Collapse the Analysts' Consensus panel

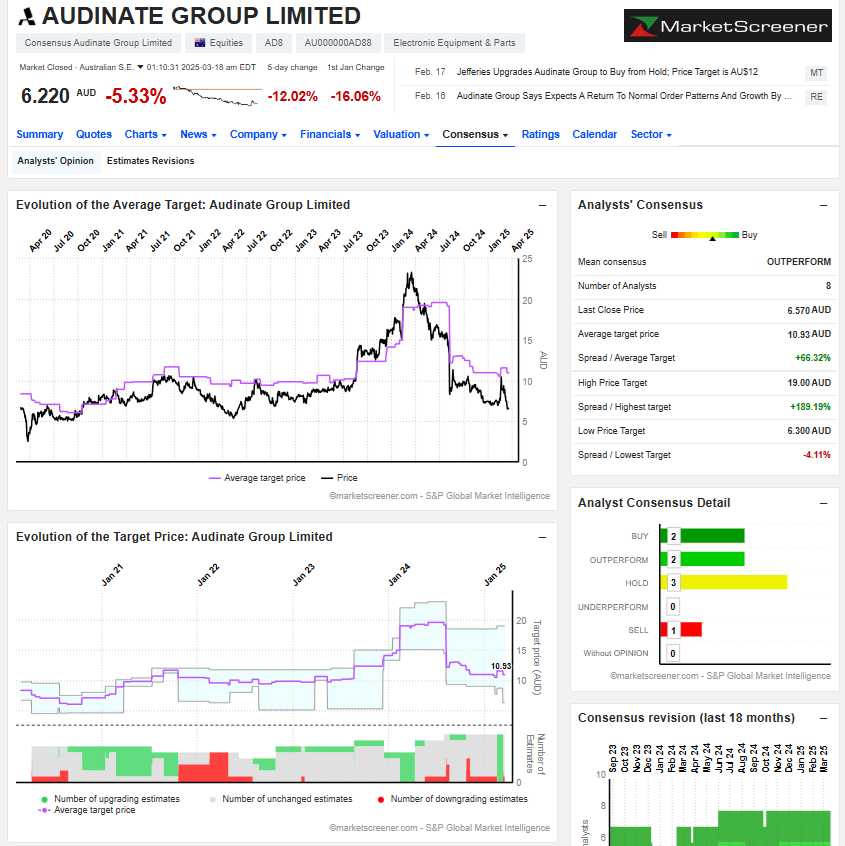click(x=823, y=205)
